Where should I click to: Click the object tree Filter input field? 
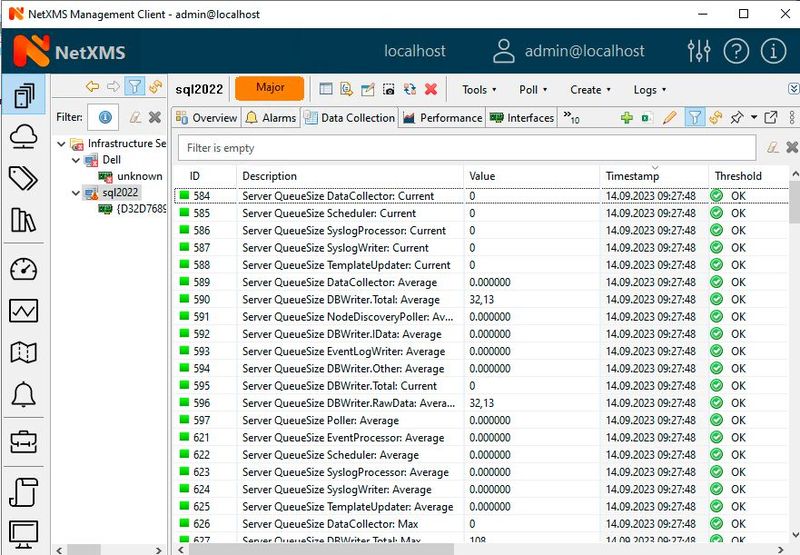coord(104,118)
